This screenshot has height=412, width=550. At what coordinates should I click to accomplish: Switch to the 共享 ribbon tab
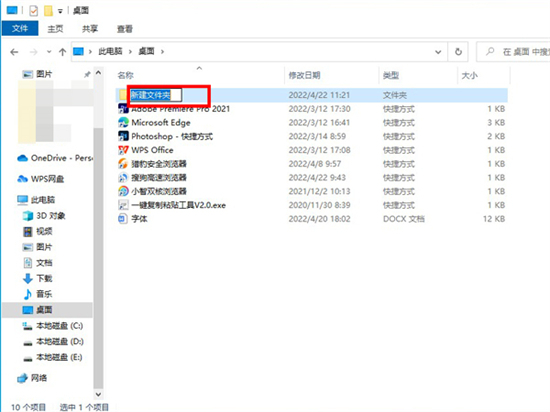90,29
